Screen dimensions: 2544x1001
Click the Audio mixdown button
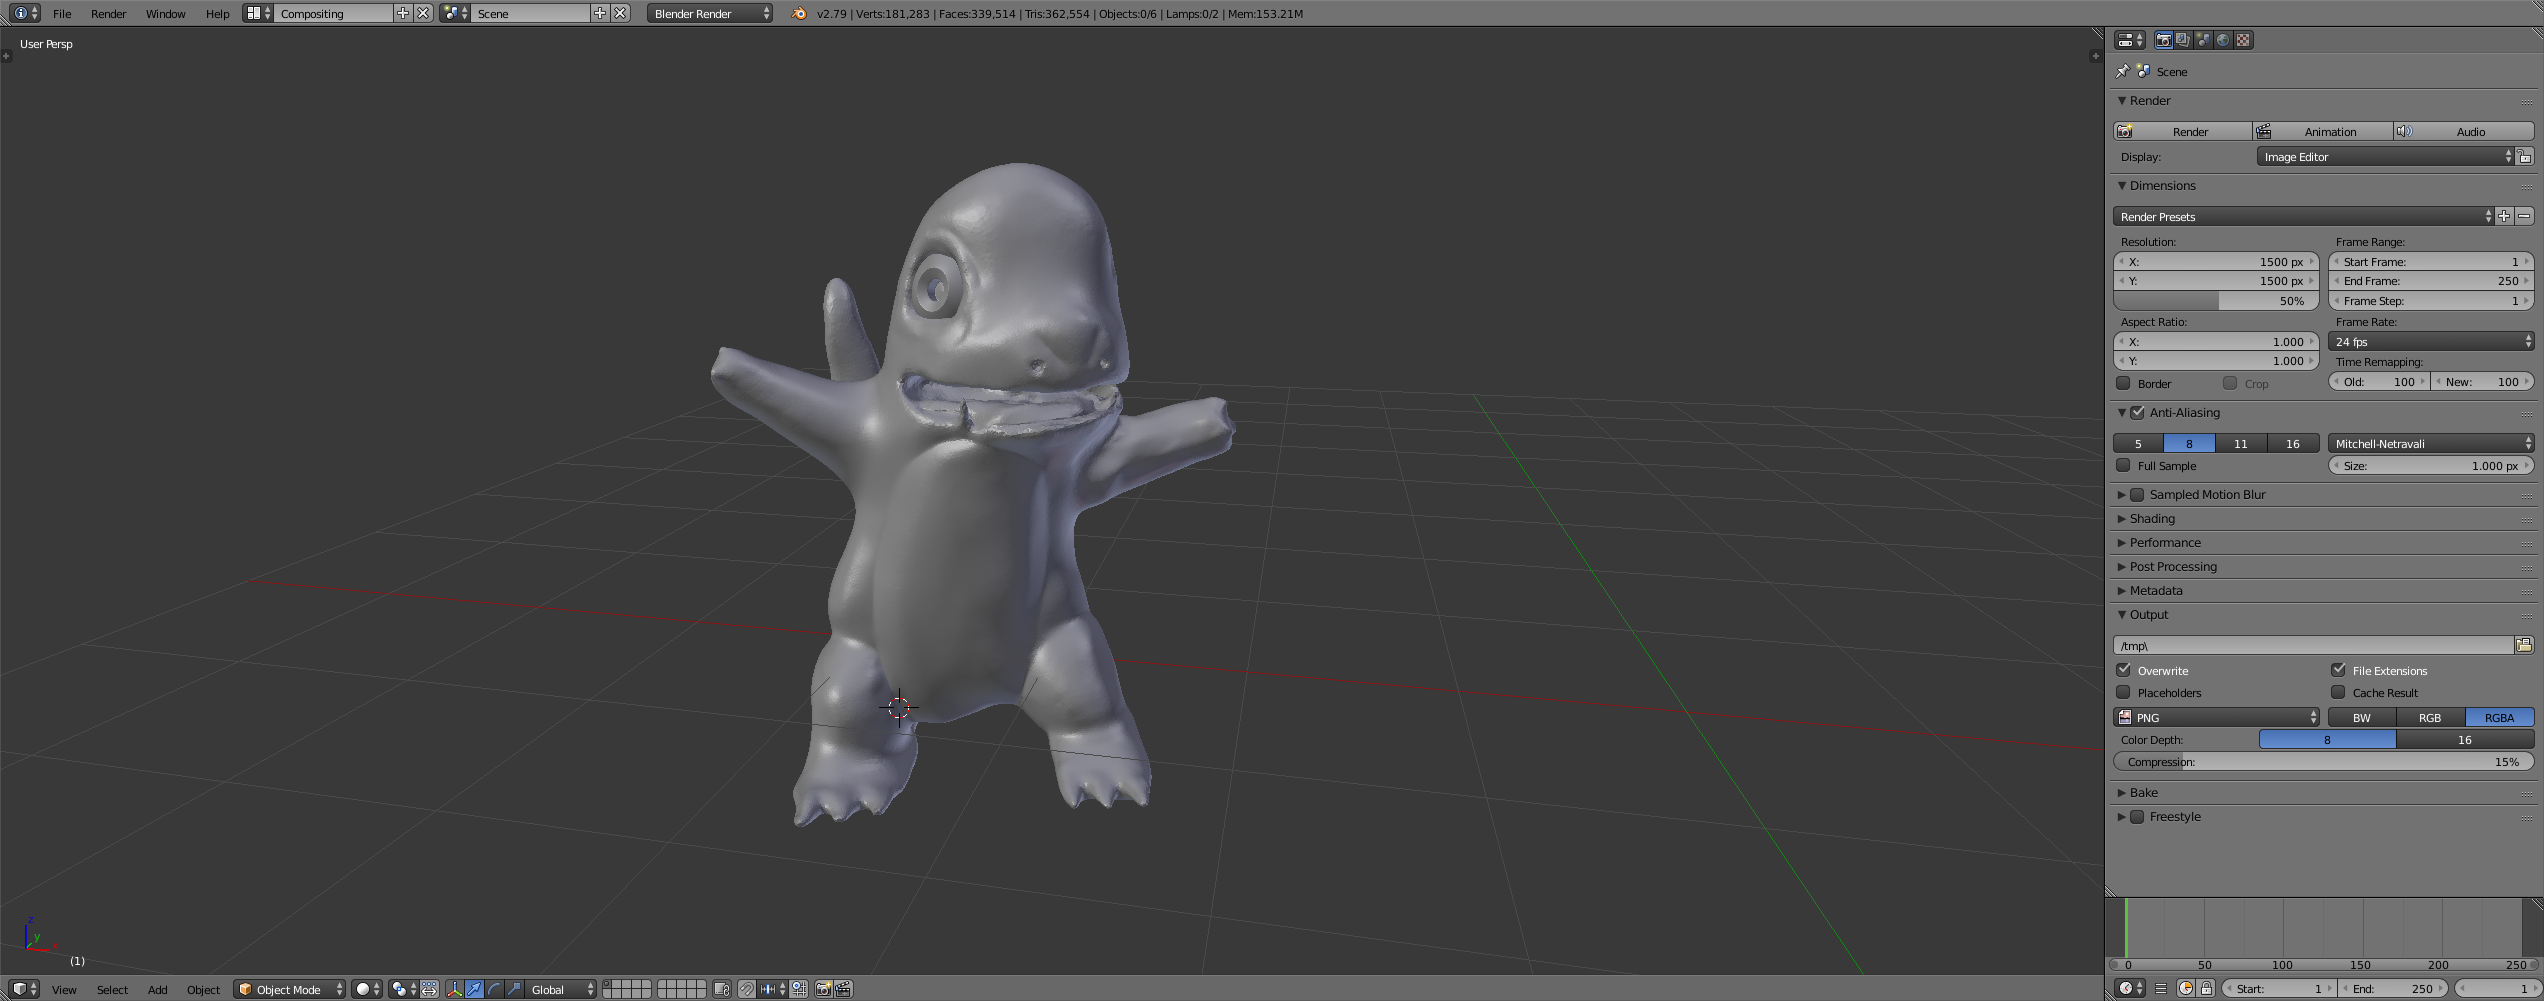(2464, 132)
